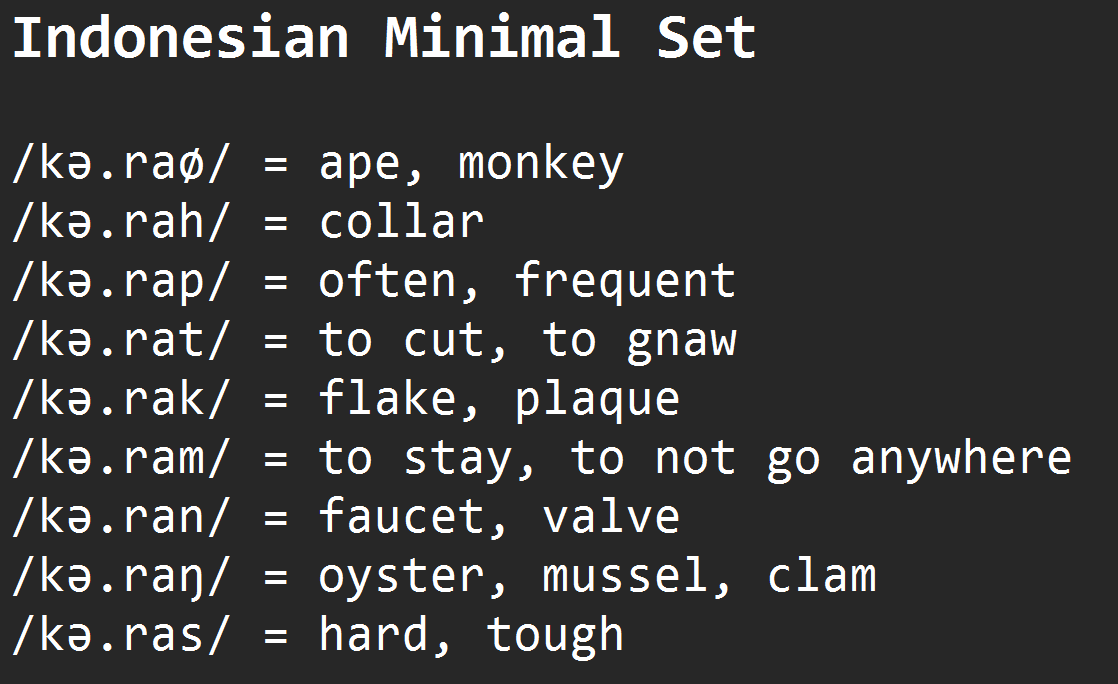Select the /kə.rat/ transcription

coord(121,341)
